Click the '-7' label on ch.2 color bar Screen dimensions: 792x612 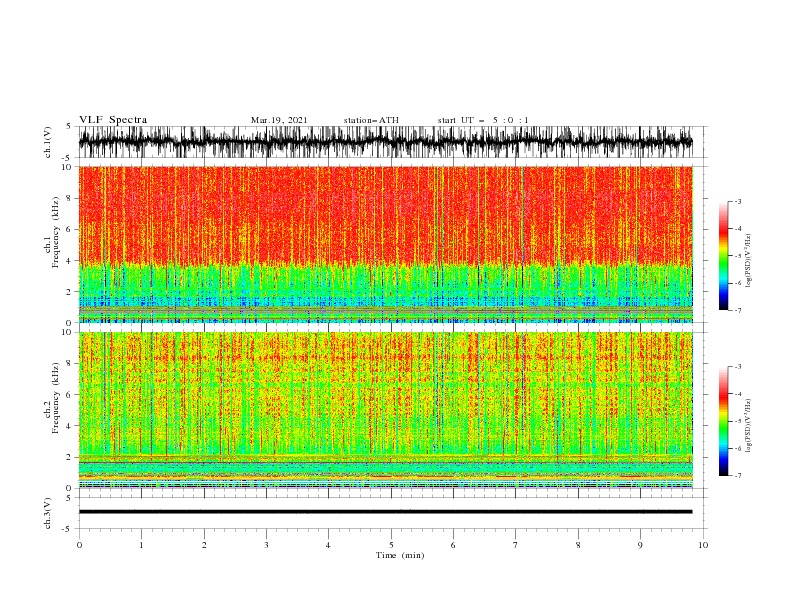click(x=737, y=476)
